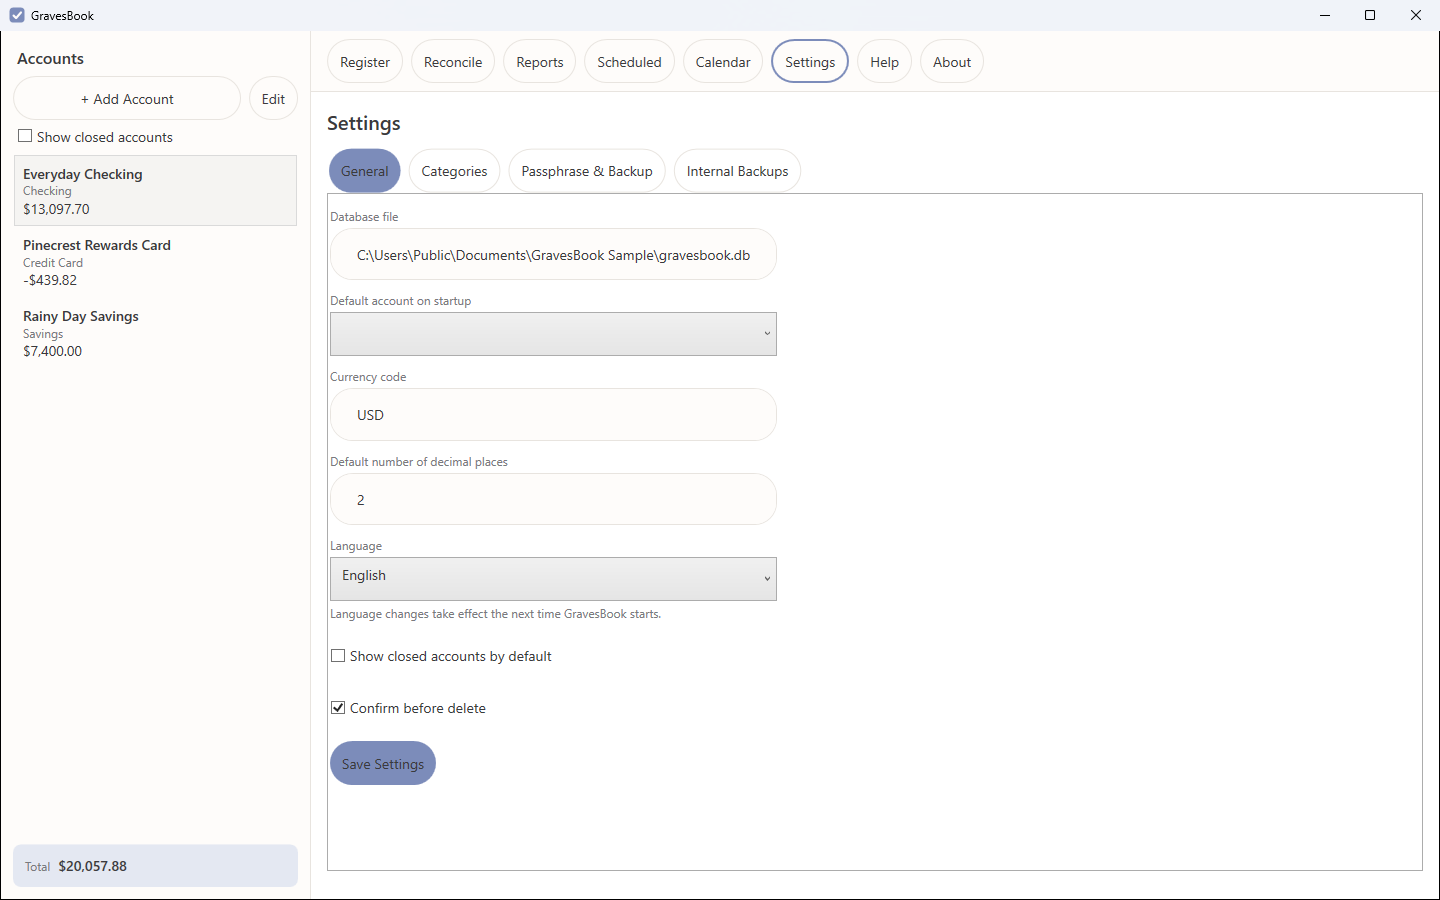
Task: Open Internal Backups sub-tab
Action: click(737, 171)
